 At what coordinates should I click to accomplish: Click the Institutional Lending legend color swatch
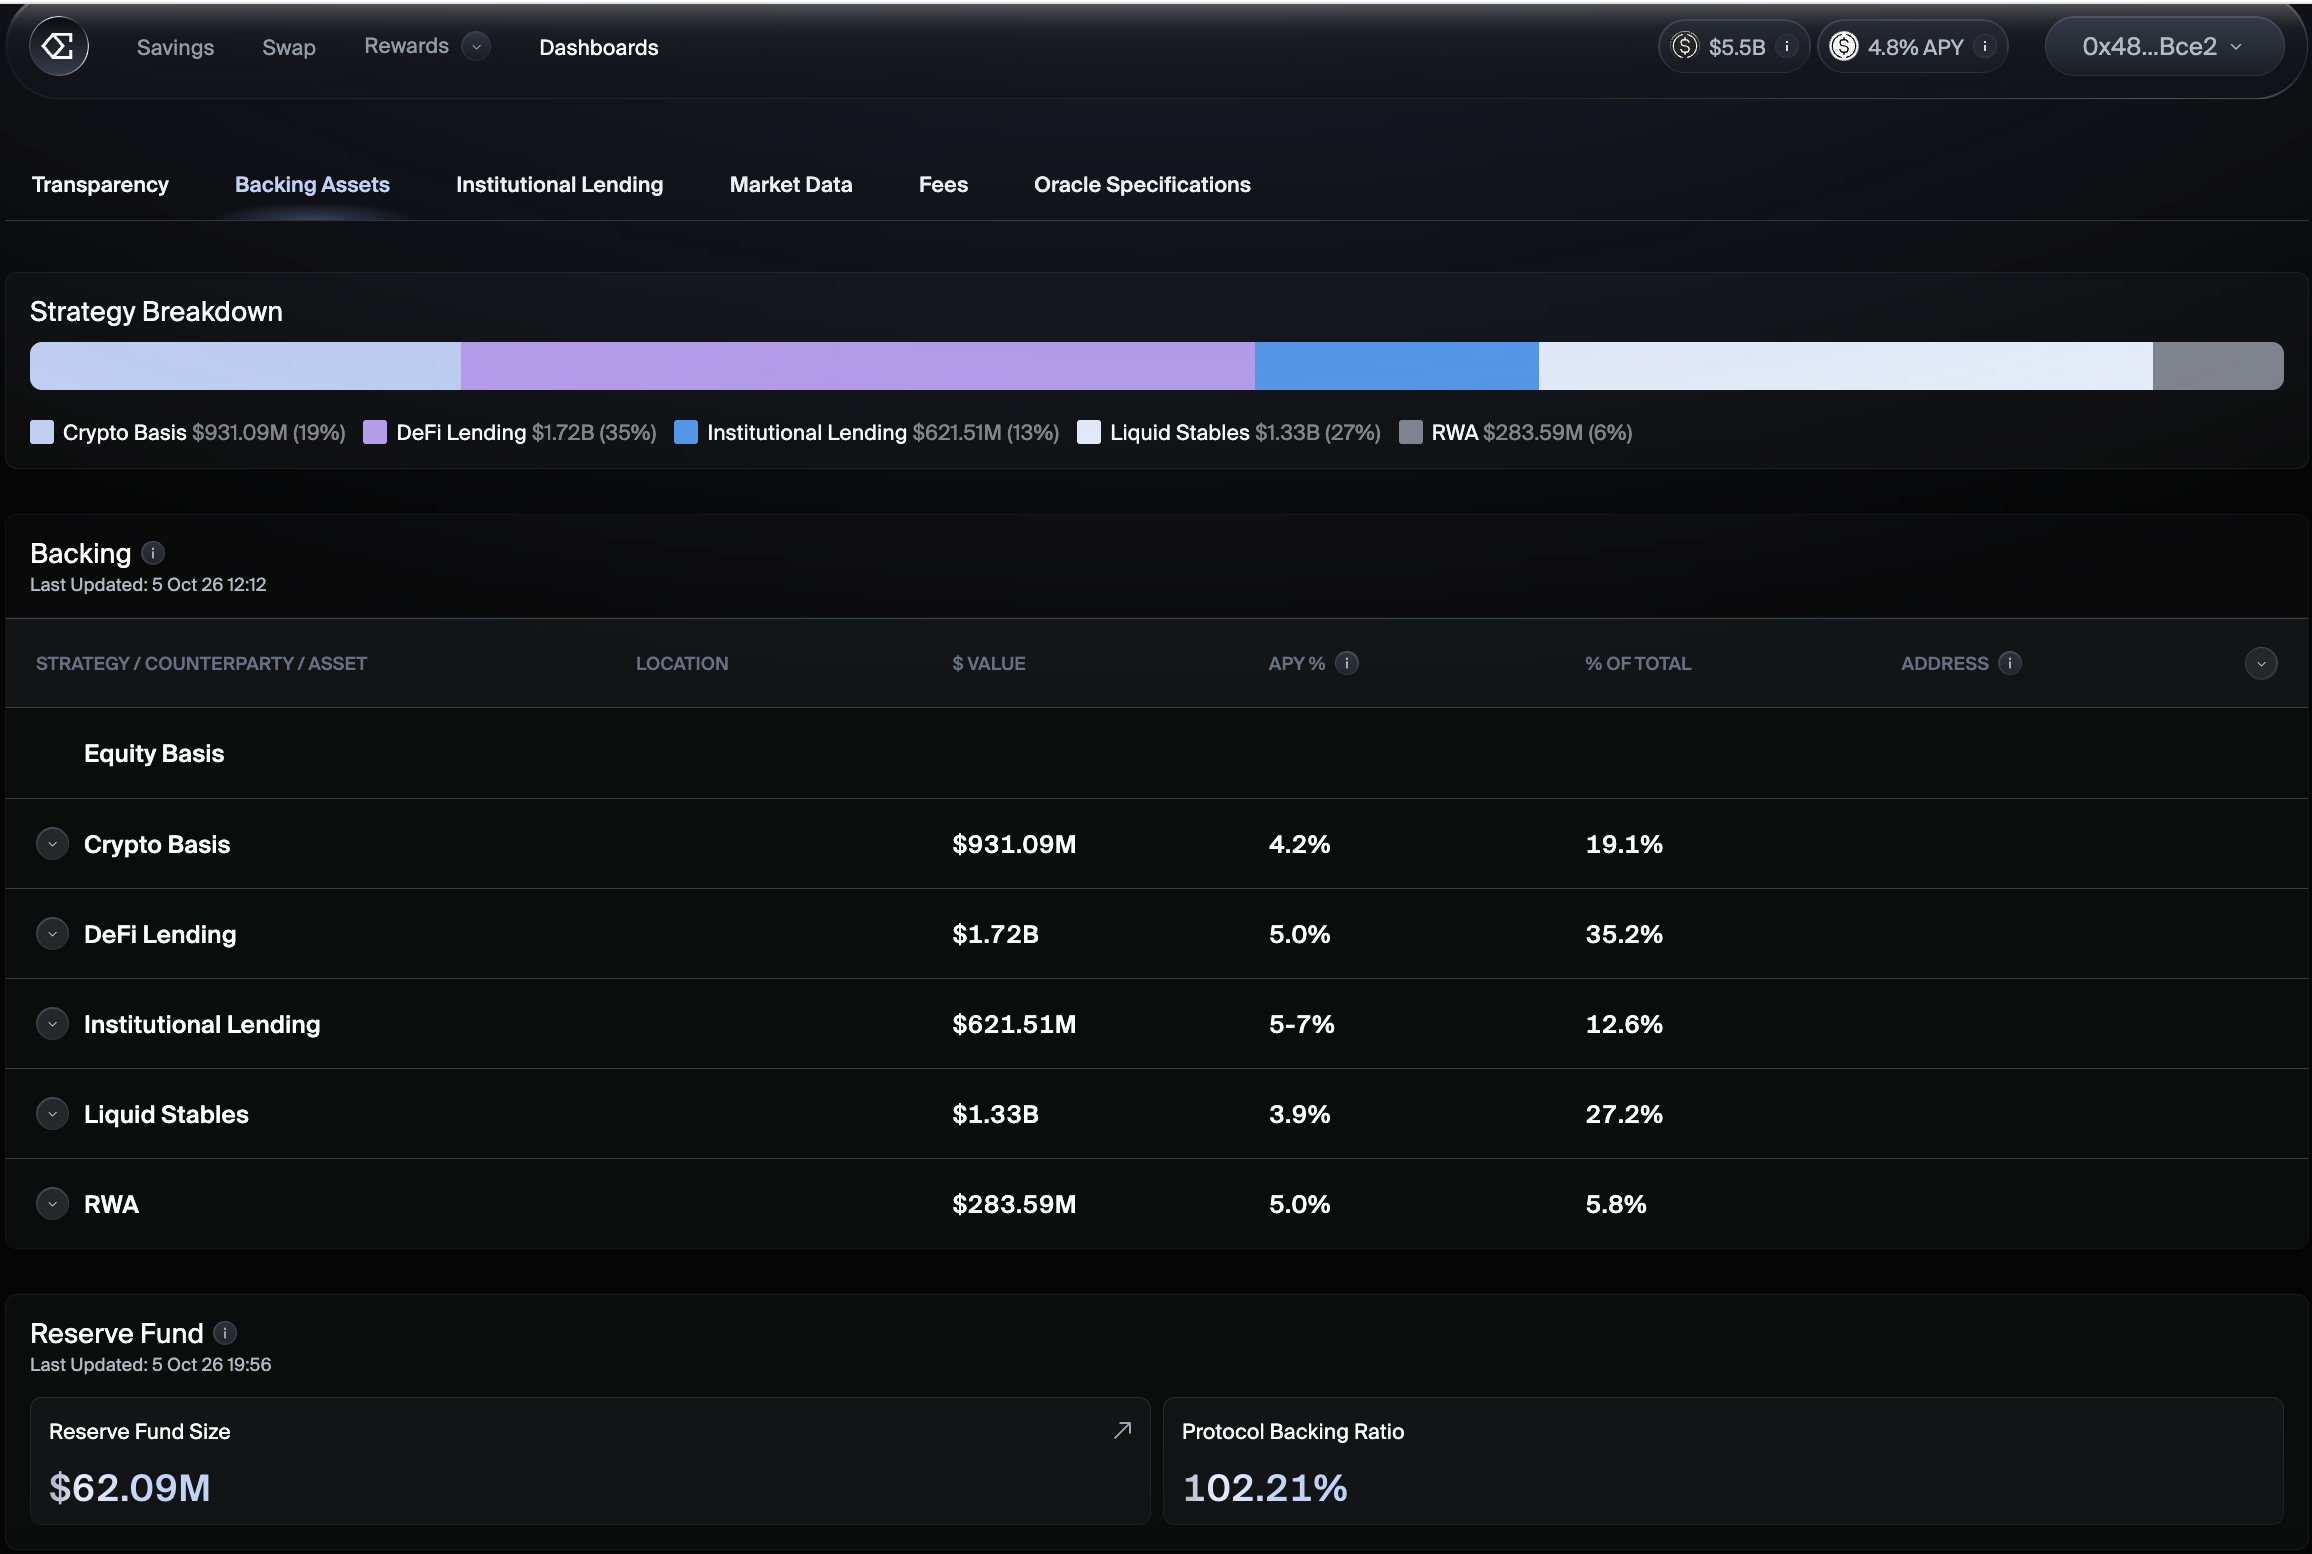686,432
